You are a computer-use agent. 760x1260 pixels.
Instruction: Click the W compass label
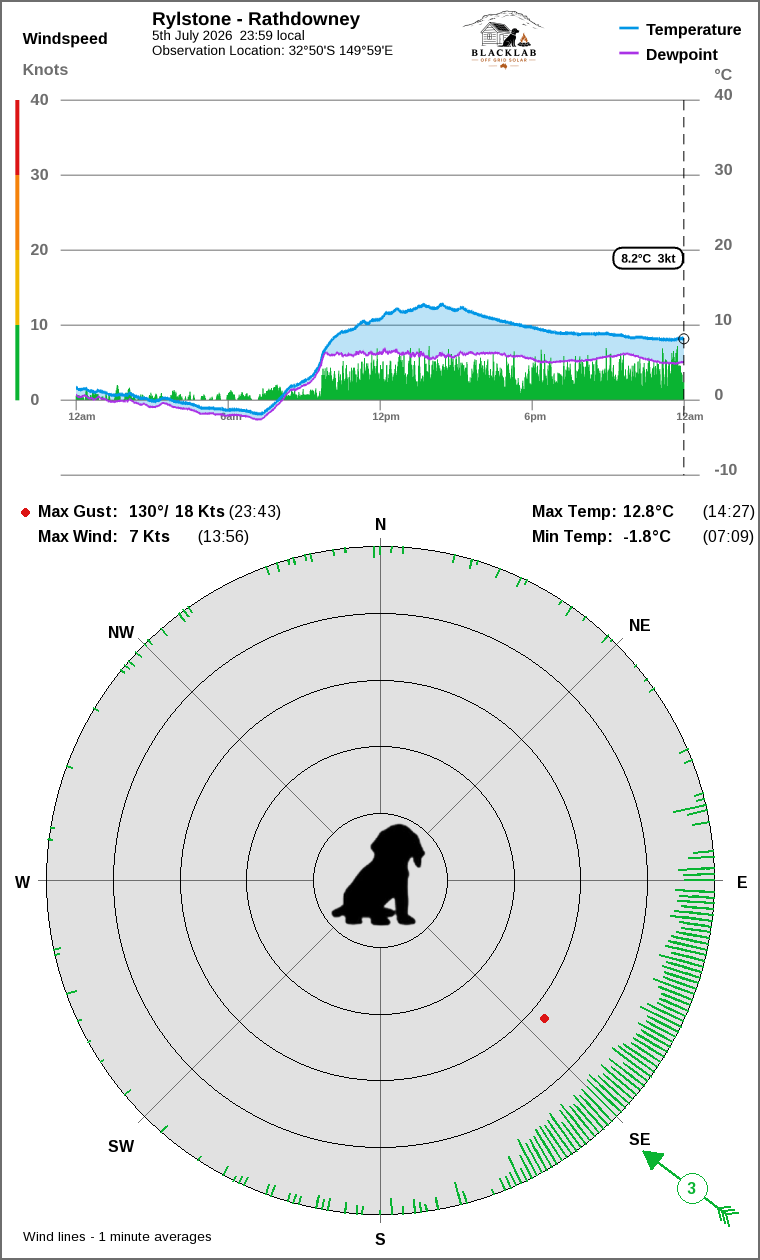tap(22, 882)
